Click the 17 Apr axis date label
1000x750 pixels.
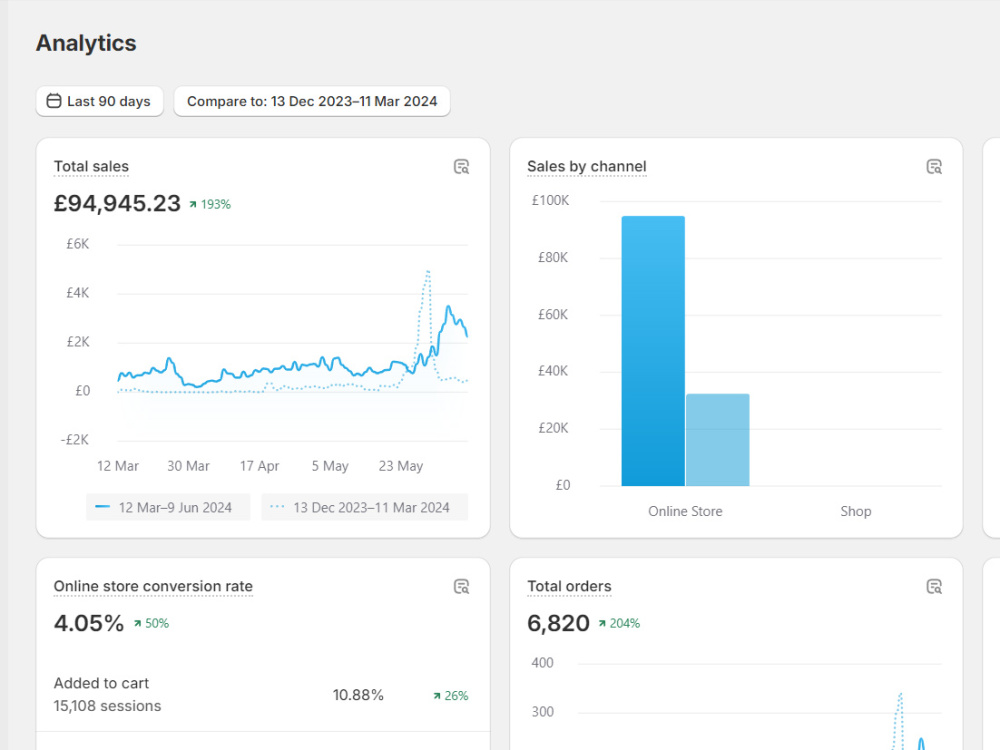point(260,466)
